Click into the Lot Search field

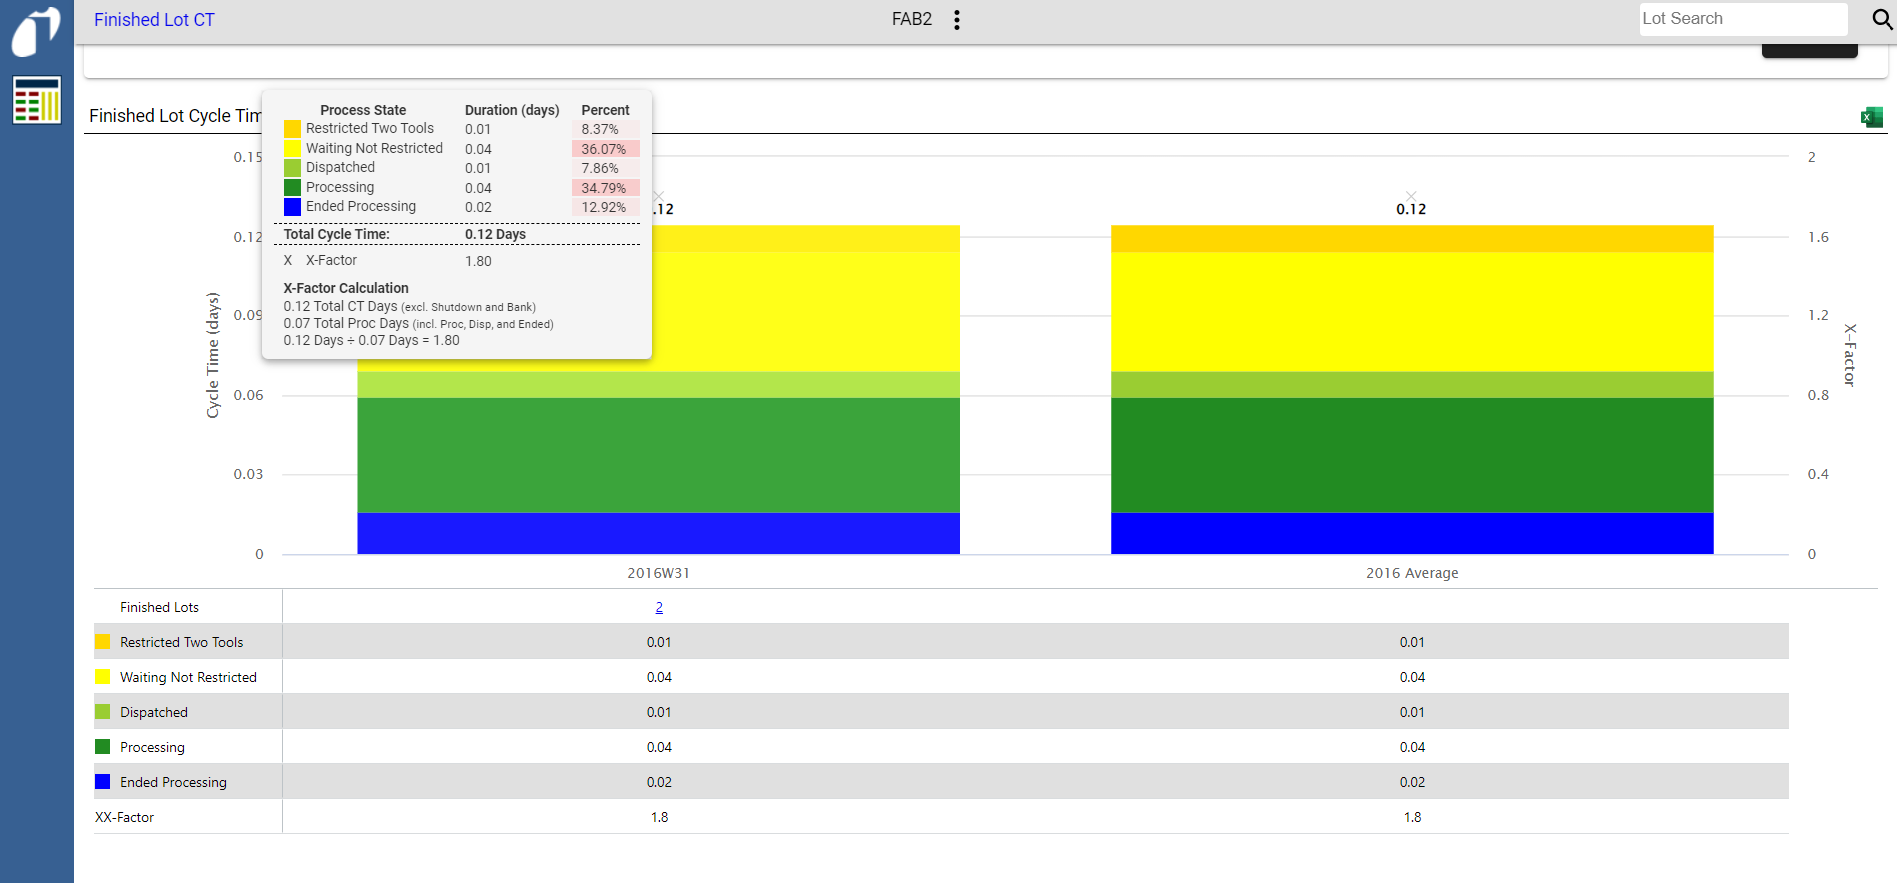coord(1741,19)
